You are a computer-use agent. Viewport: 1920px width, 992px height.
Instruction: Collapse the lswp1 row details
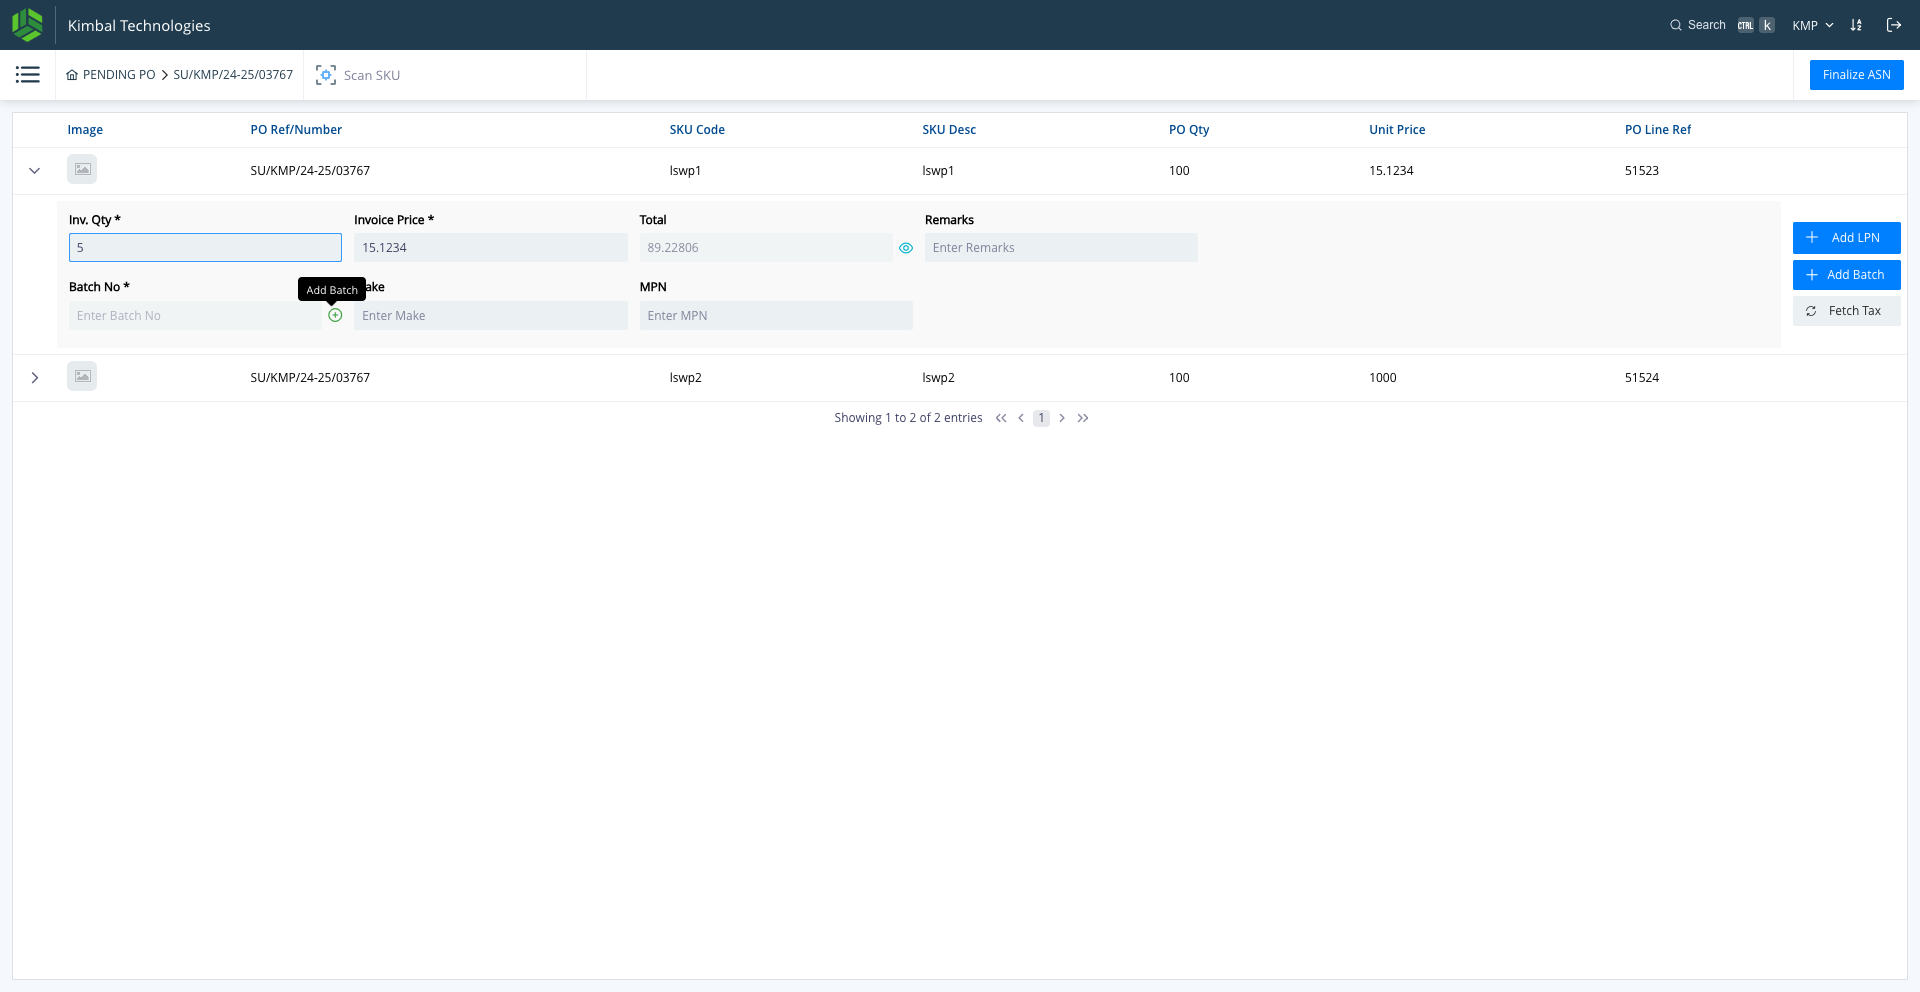[x=35, y=171]
